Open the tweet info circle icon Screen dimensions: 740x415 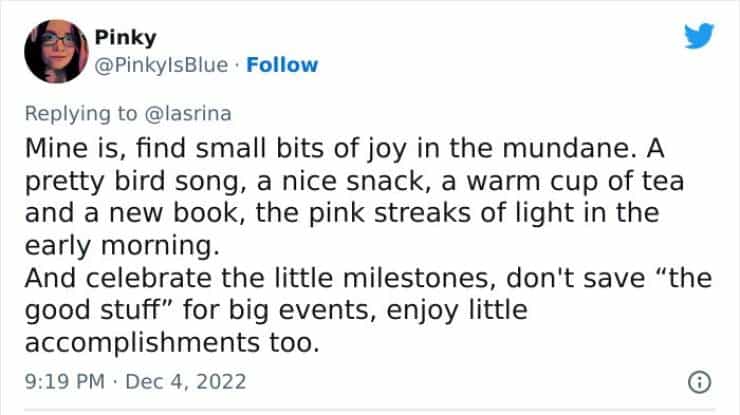pyautogui.click(x=700, y=381)
